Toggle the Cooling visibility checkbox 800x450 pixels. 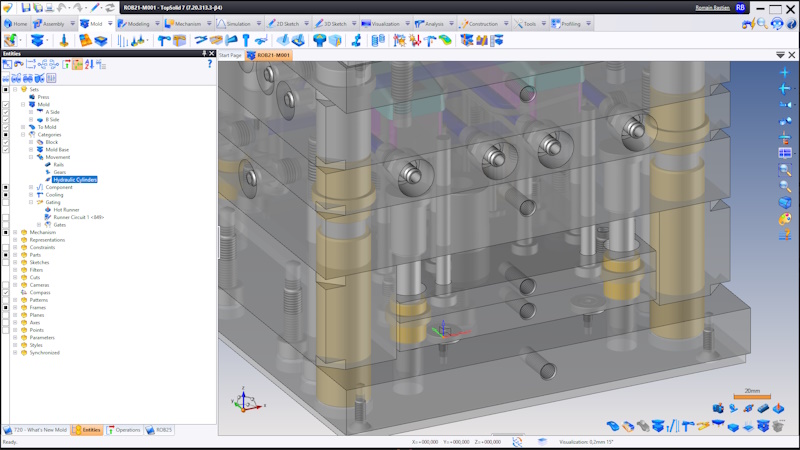click(x=6, y=195)
